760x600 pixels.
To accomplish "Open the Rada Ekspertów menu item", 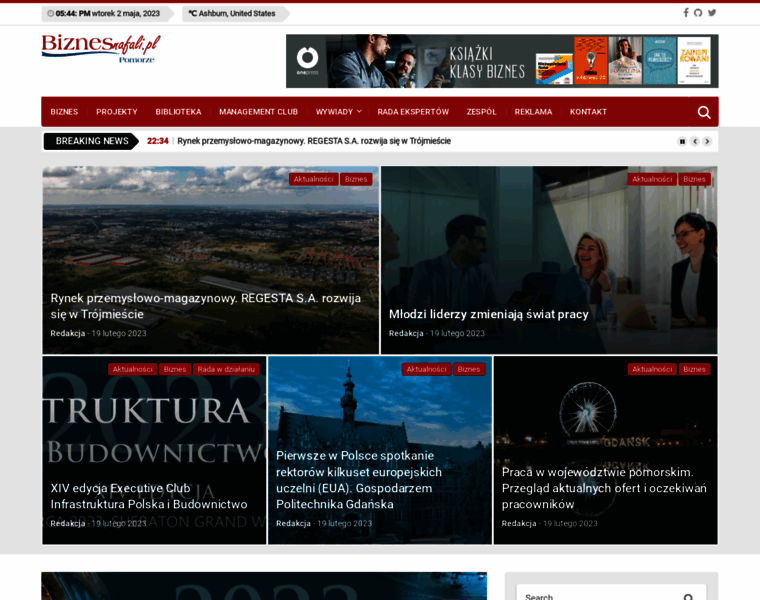I will point(413,112).
